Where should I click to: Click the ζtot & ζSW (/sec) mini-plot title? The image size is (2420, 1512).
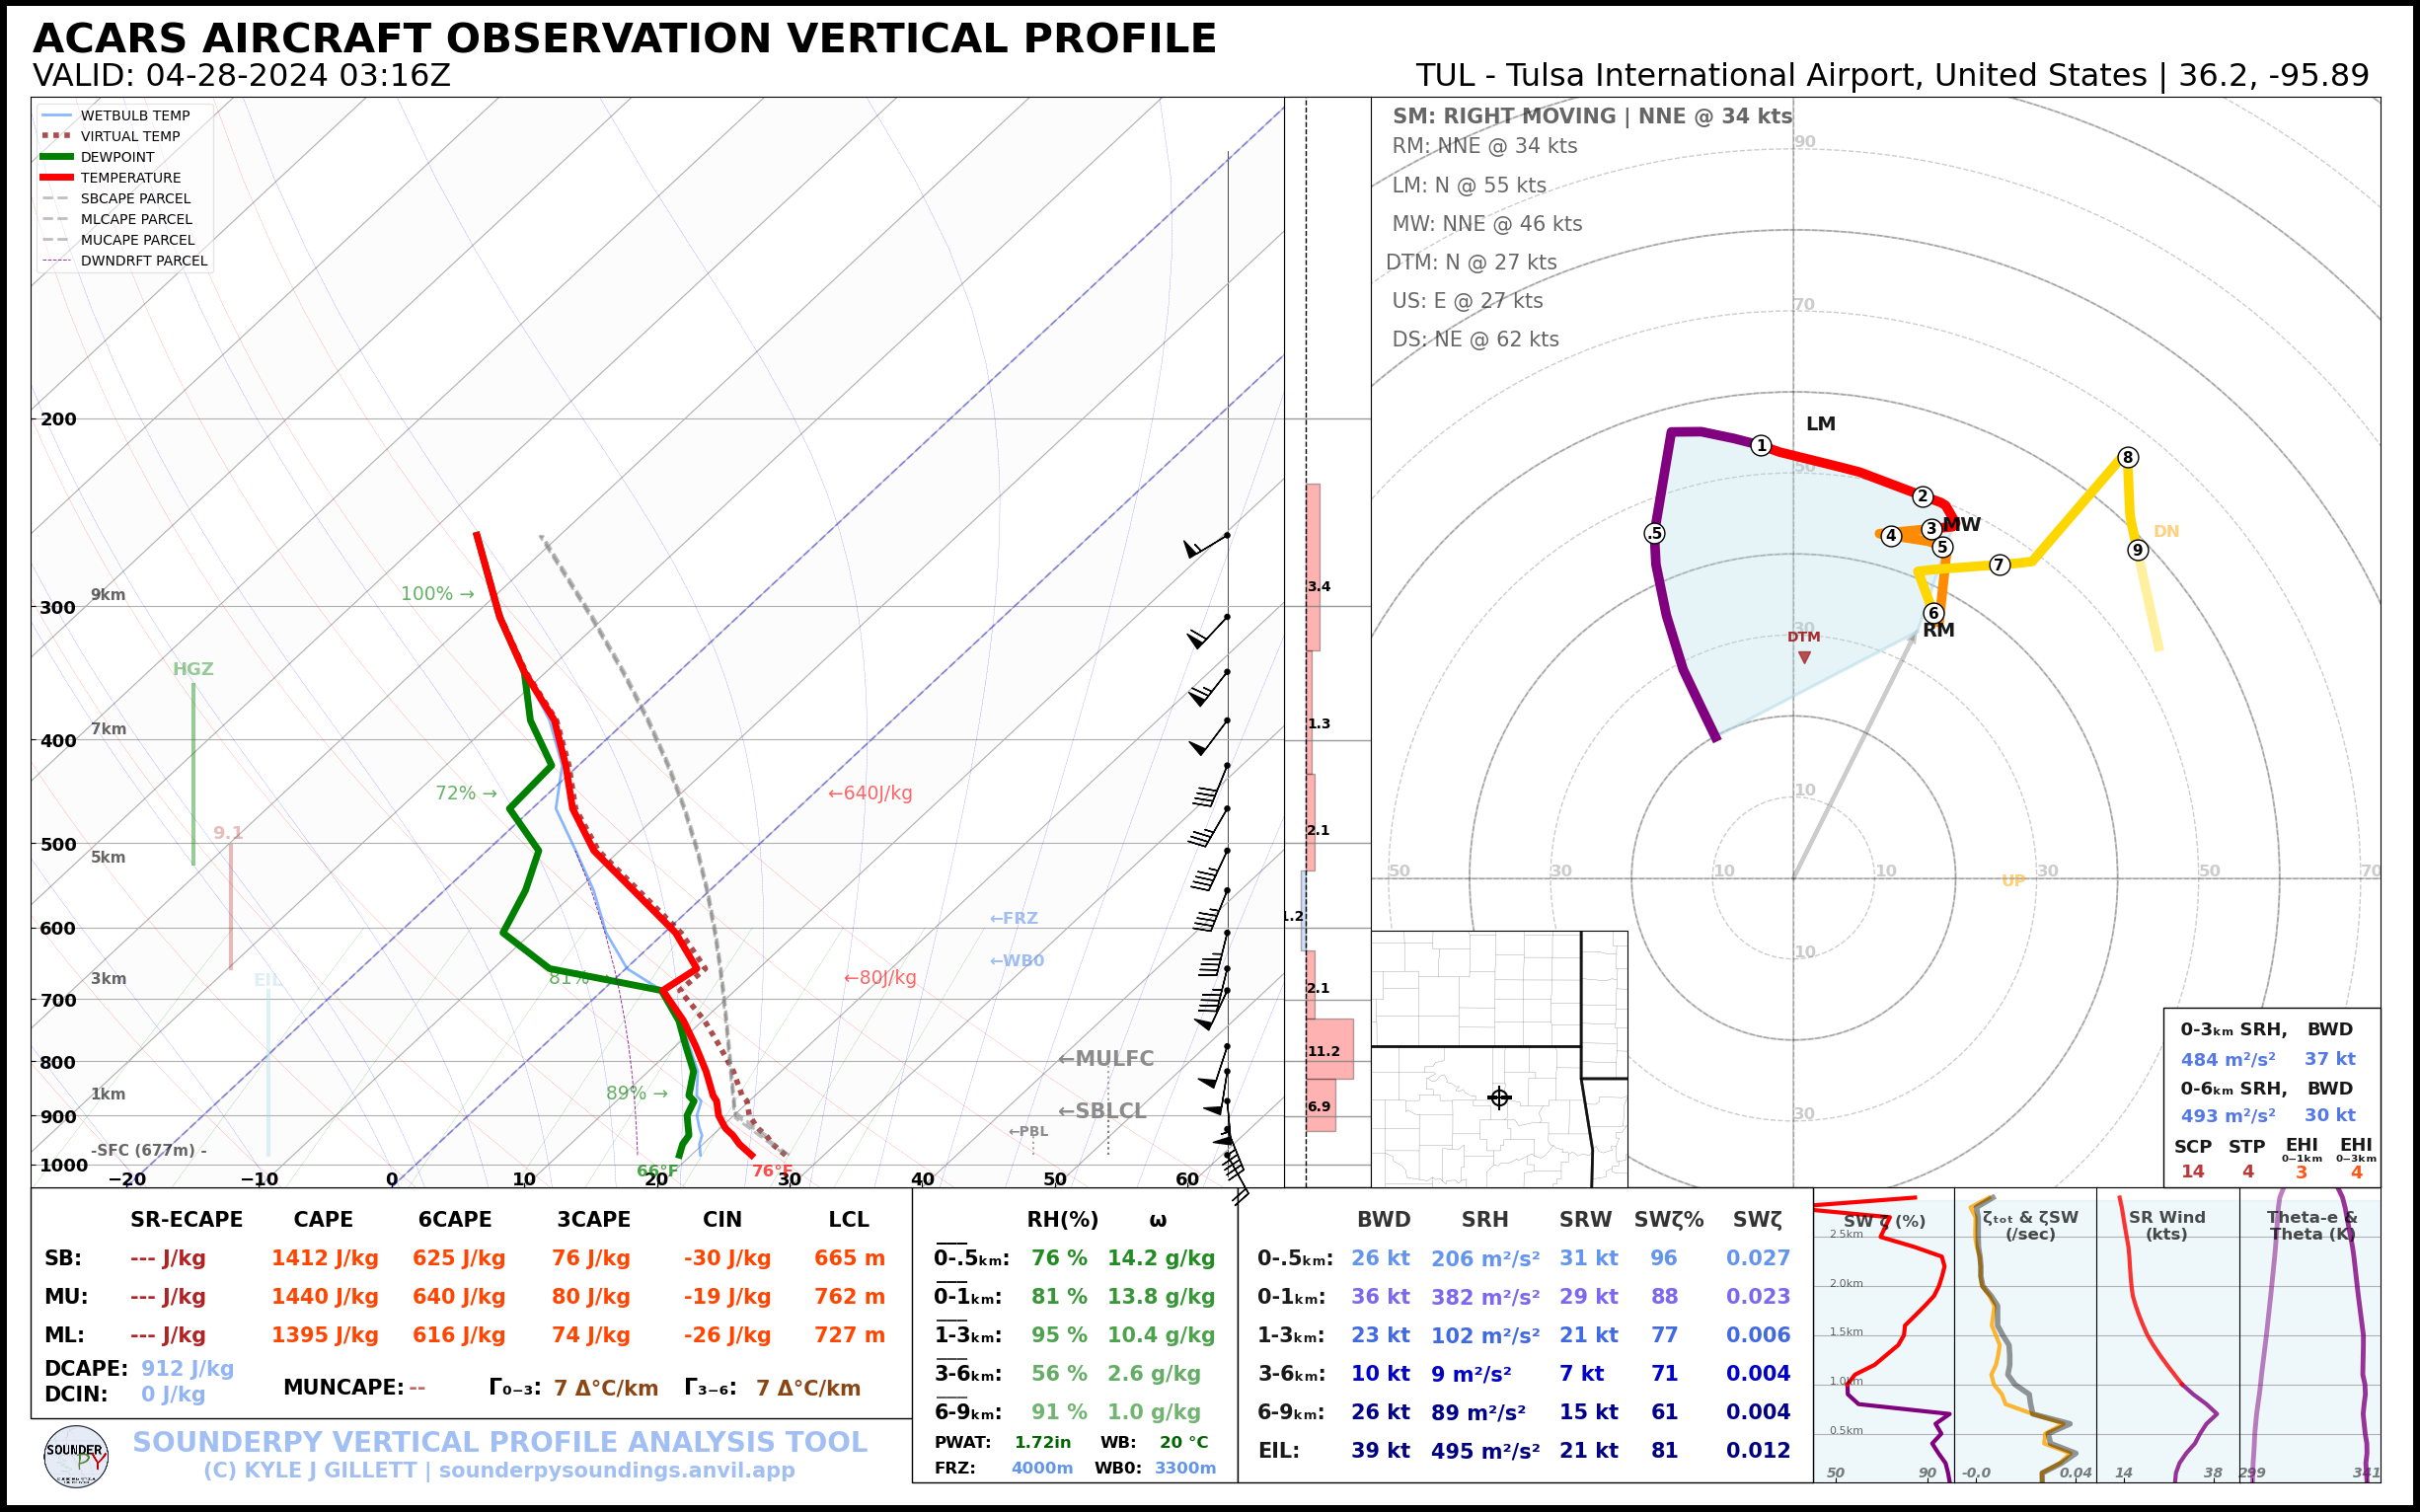tap(2030, 1226)
